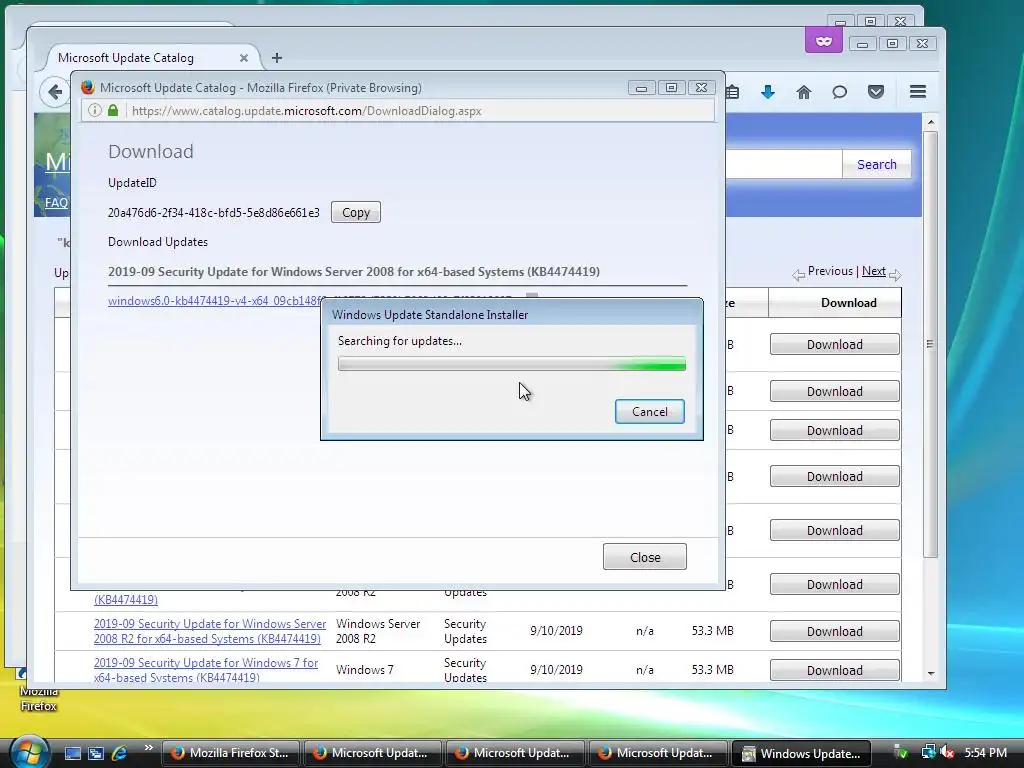Click the Windows Update Standalone Installer title
This screenshot has width=1024, height=768.
click(430, 315)
